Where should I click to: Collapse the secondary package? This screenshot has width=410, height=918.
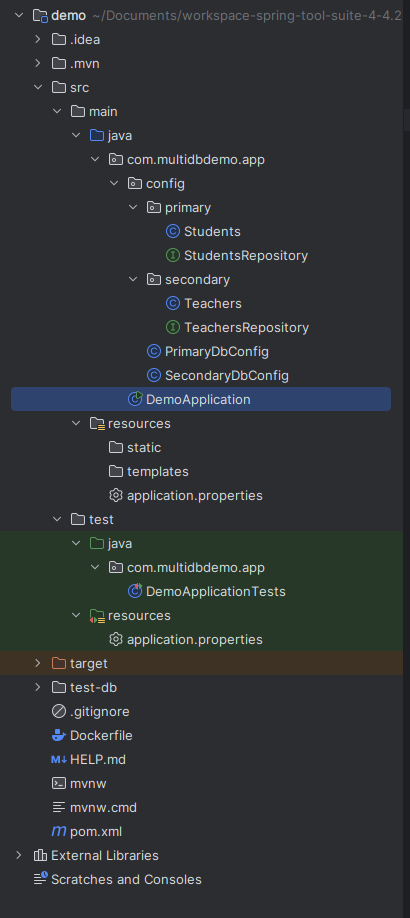(x=134, y=279)
